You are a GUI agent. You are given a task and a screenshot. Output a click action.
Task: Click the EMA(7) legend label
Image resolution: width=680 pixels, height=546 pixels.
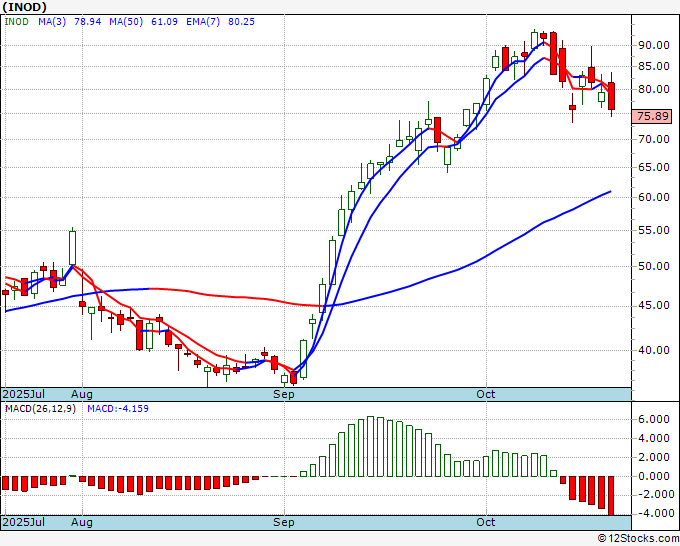(x=203, y=22)
